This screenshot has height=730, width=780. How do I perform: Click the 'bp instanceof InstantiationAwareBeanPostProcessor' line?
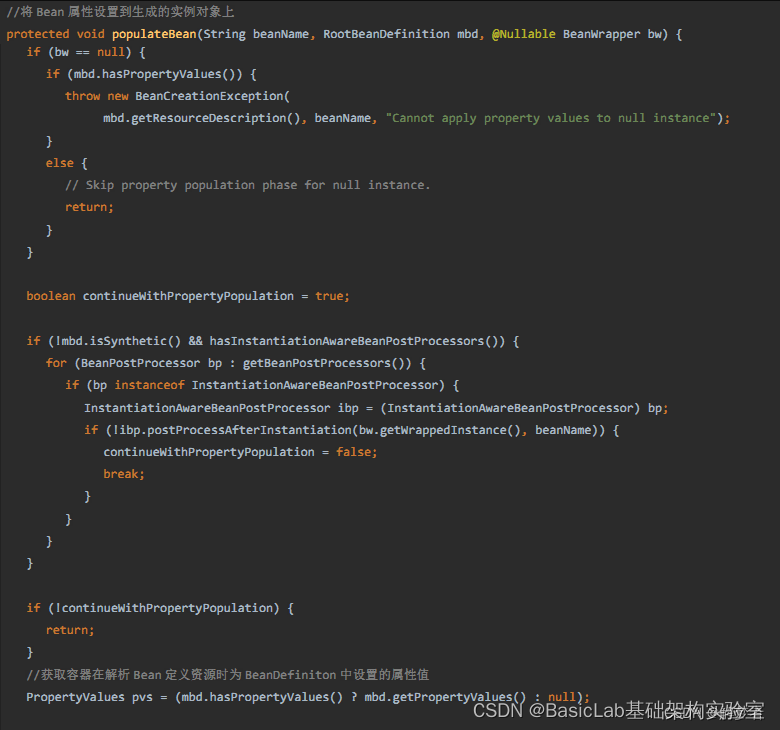[x=262, y=385]
